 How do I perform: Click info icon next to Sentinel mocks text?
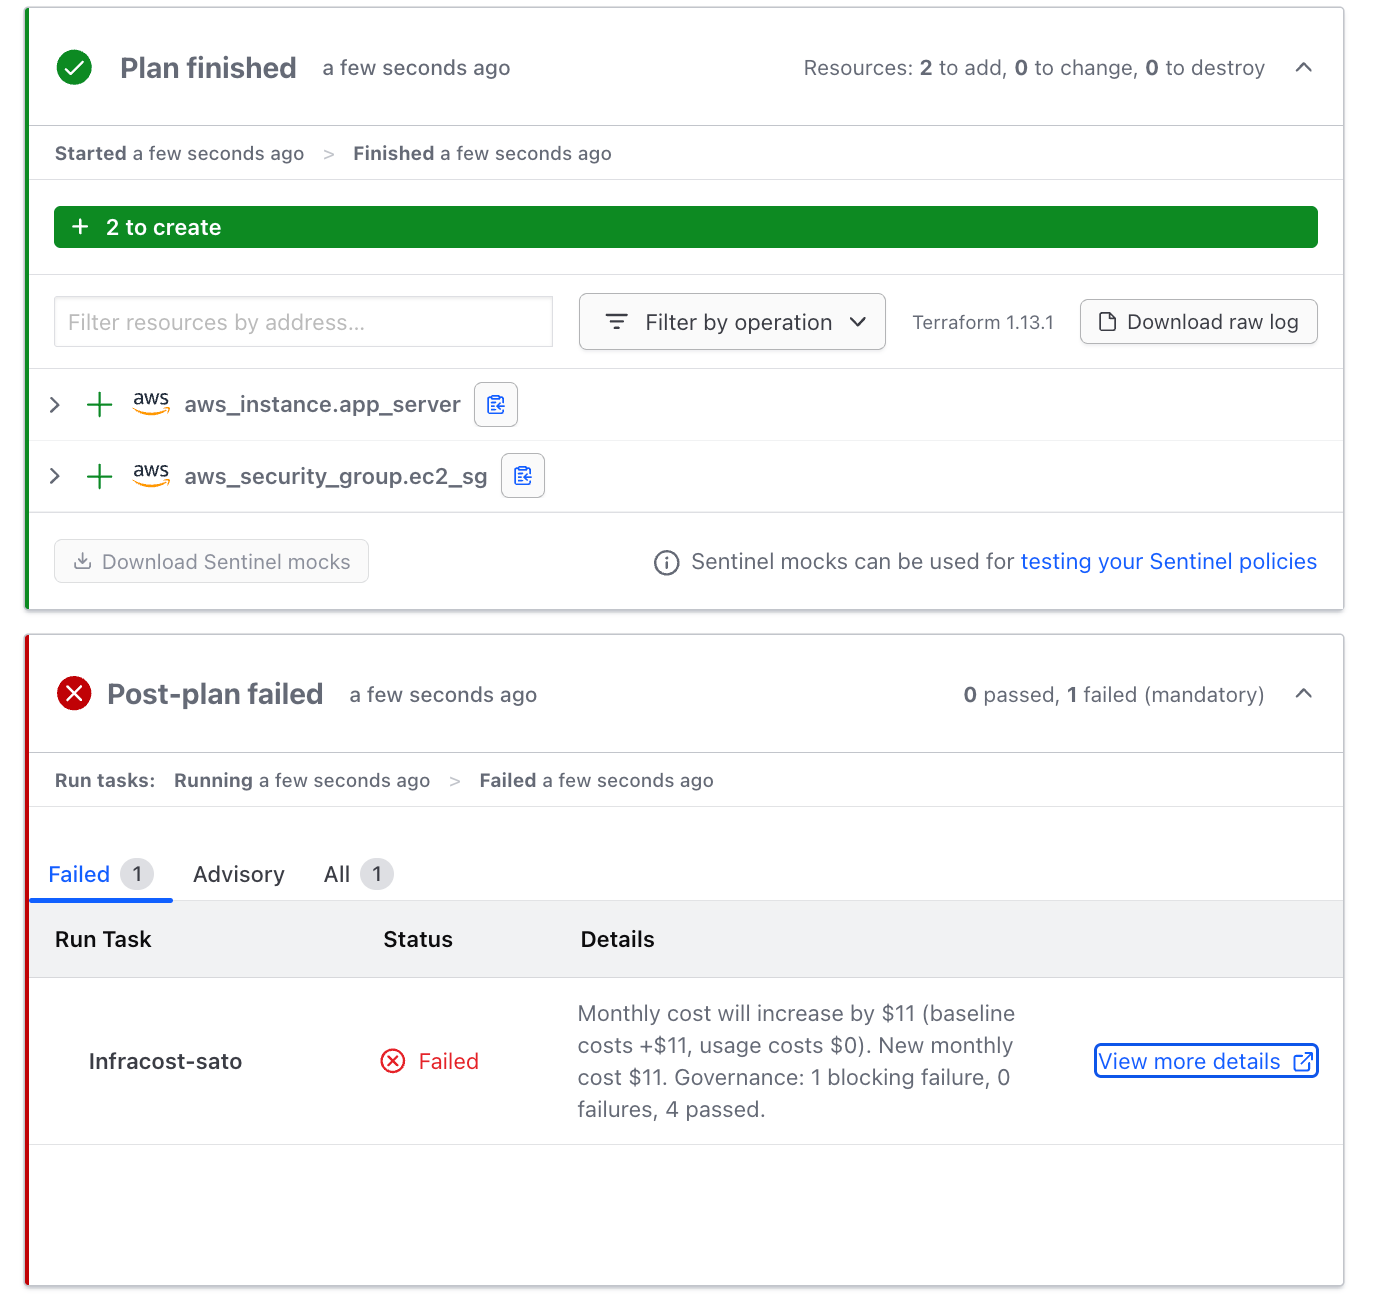[x=666, y=563]
